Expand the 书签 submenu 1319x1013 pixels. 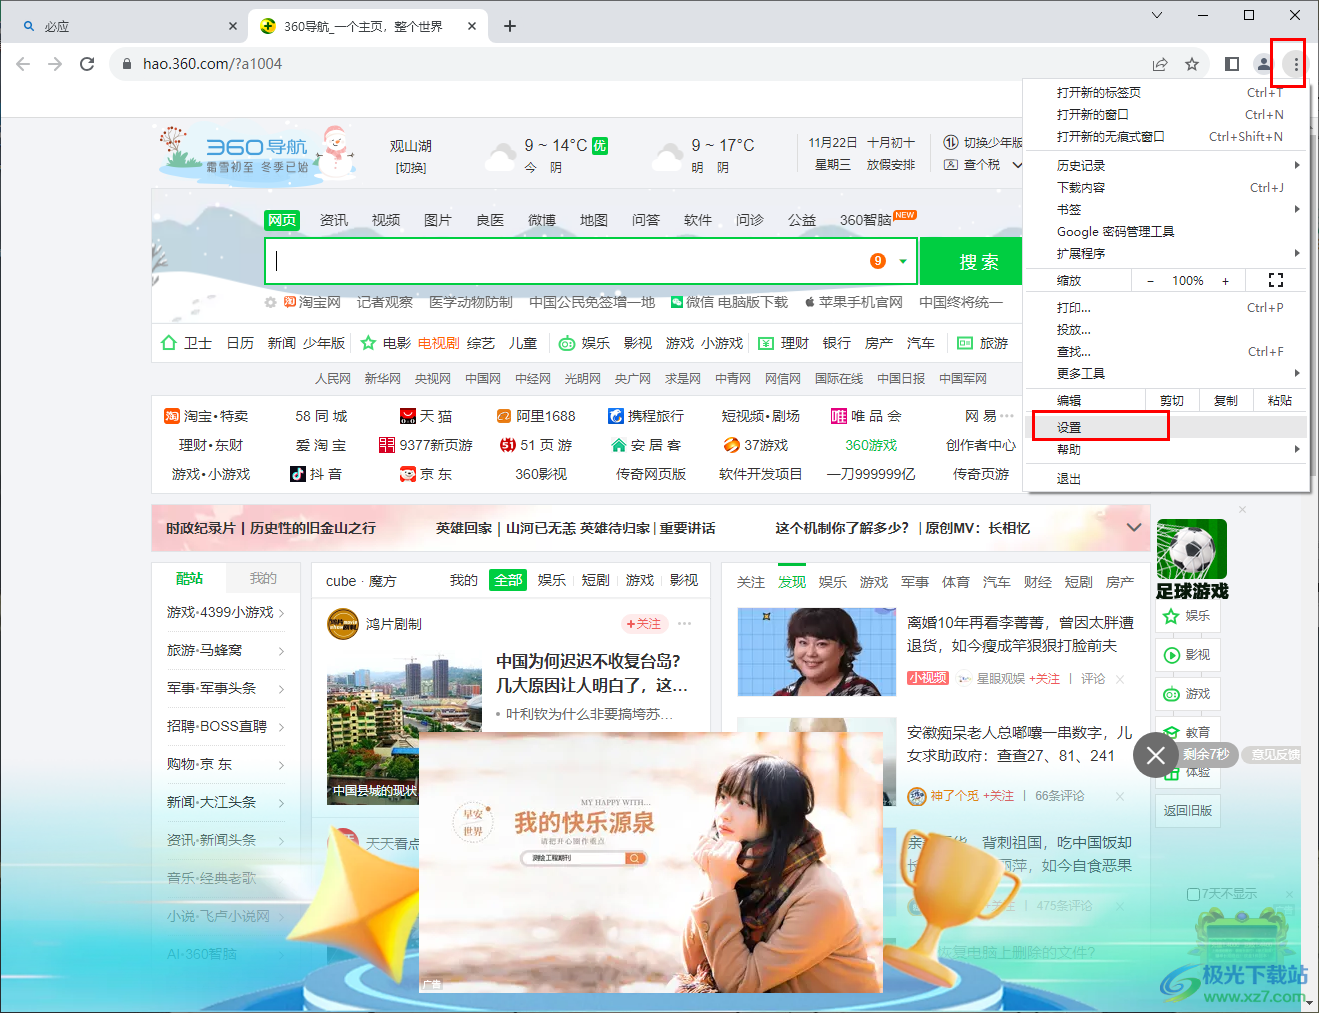coord(1297,209)
